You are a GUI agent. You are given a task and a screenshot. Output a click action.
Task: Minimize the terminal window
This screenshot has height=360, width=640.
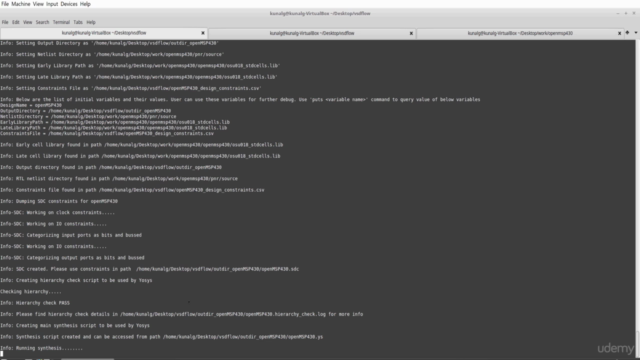(618, 13)
